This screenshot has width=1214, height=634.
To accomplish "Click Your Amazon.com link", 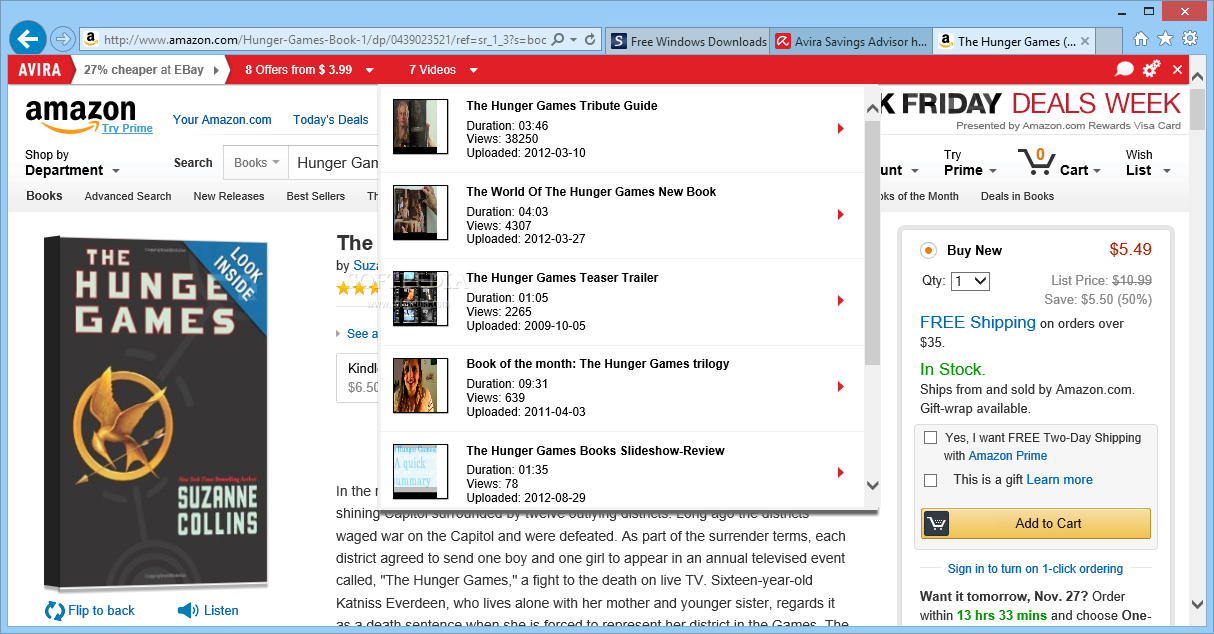I will click(222, 120).
